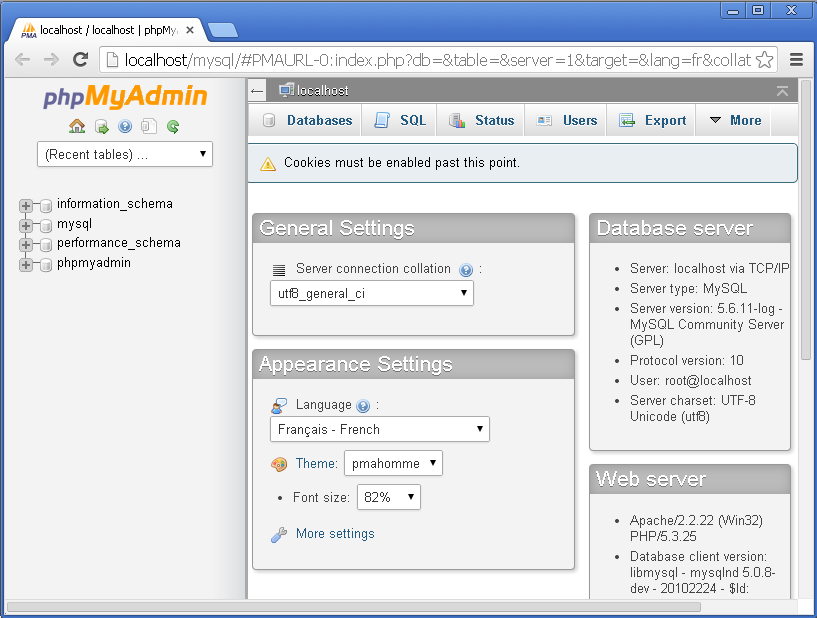Click the Web server panel header
The image size is (817, 618).
(690, 479)
